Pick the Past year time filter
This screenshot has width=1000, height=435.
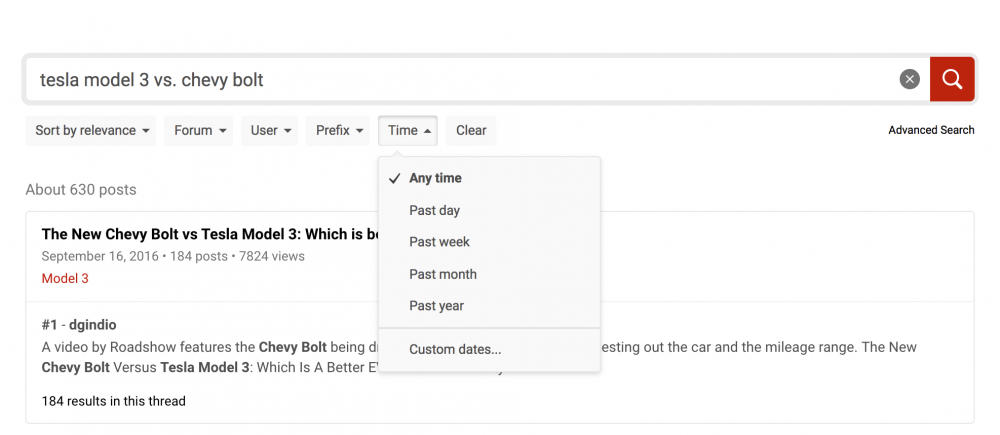(x=489, y=306)
